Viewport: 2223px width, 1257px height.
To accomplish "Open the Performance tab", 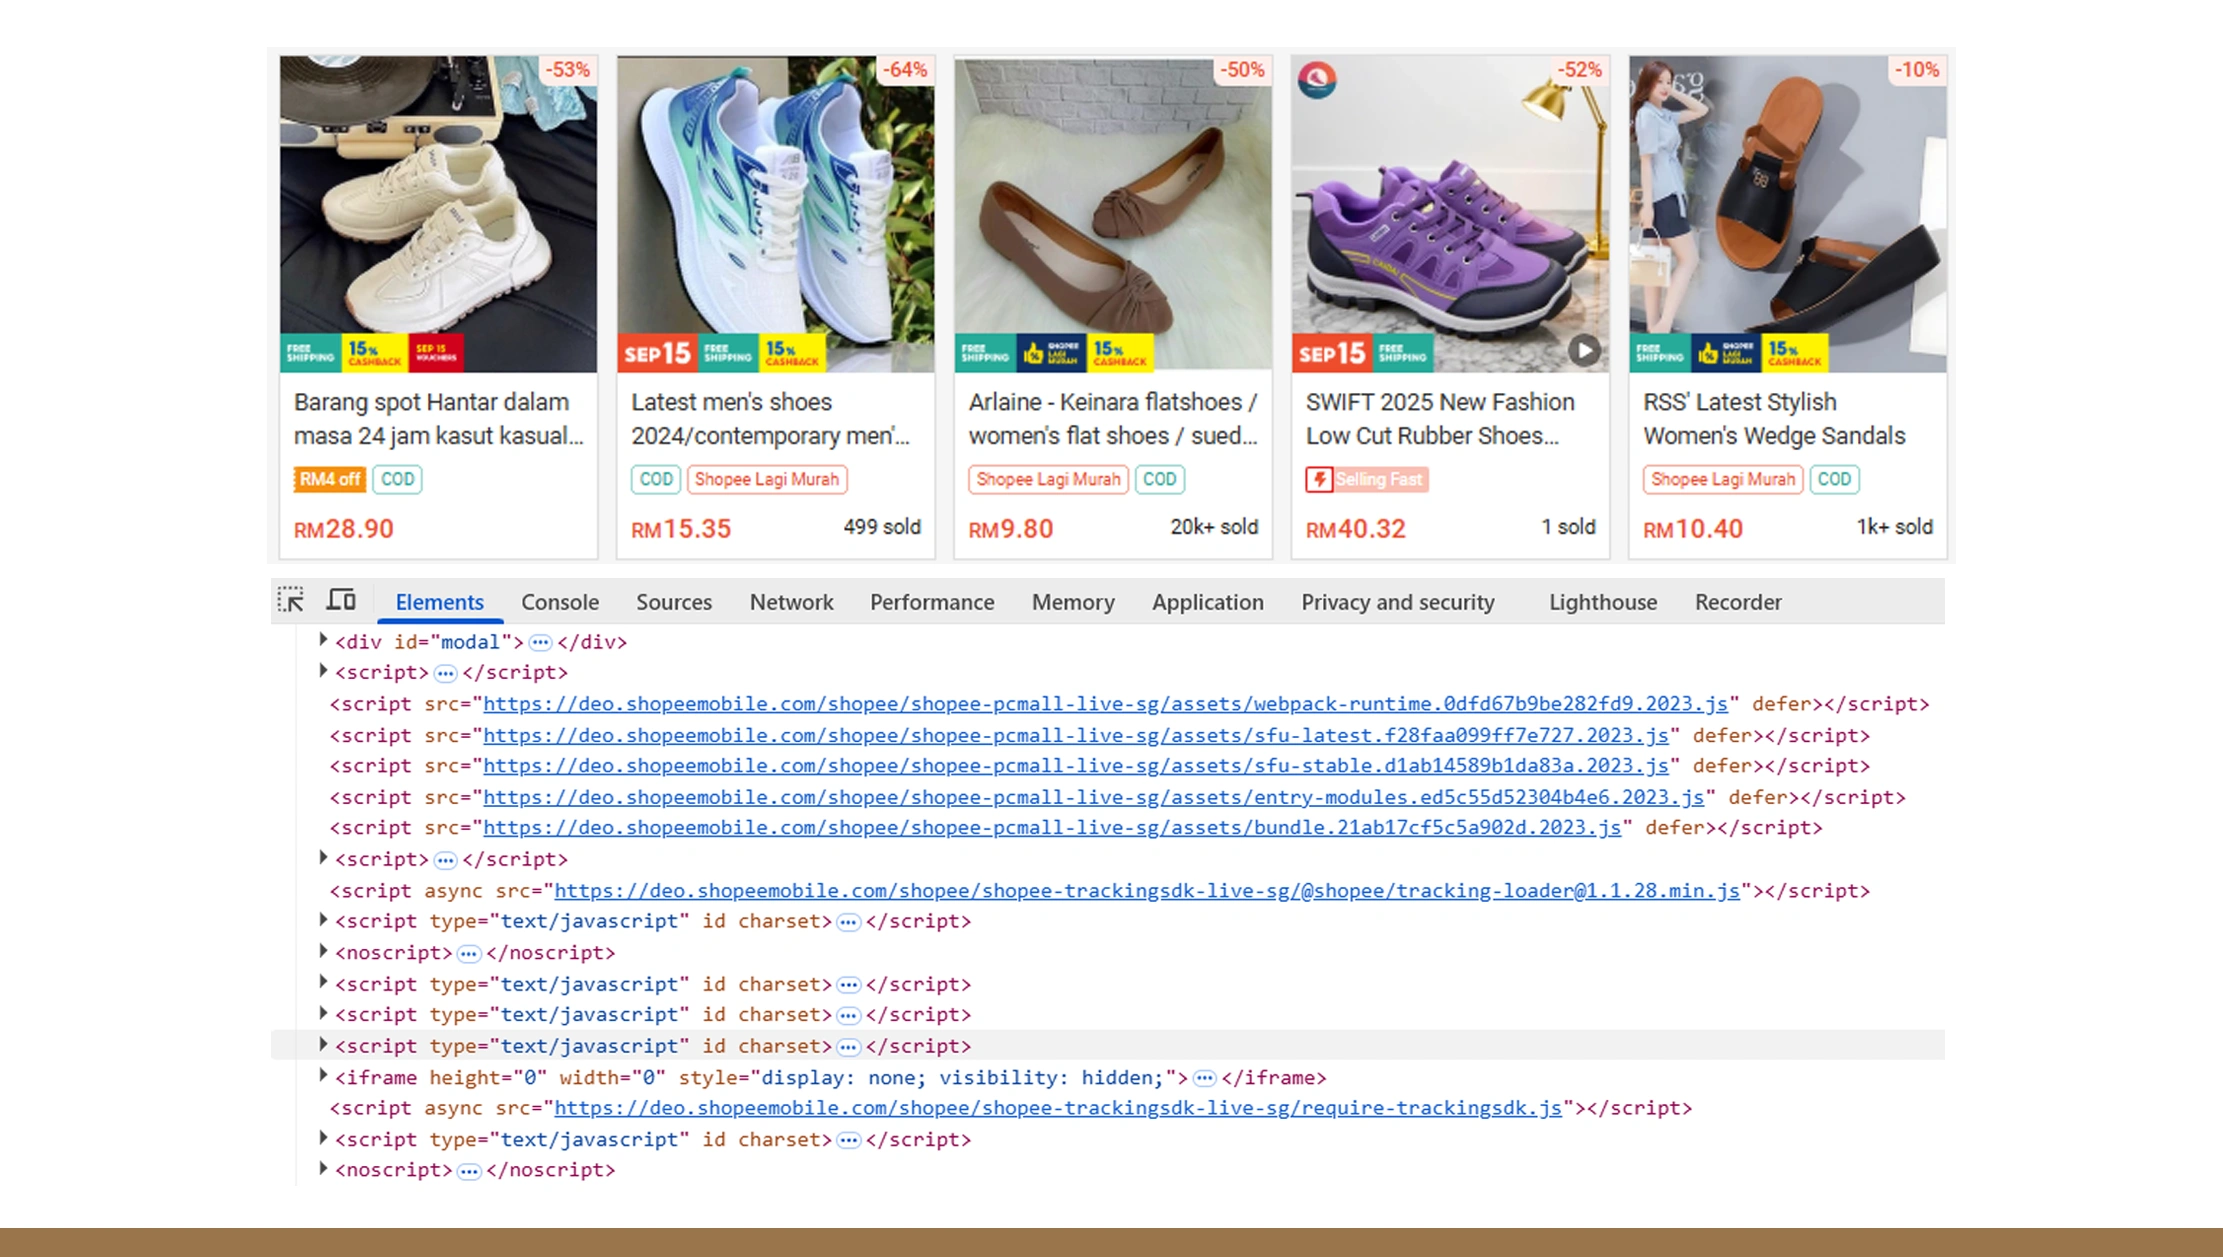I will [932, 602].
